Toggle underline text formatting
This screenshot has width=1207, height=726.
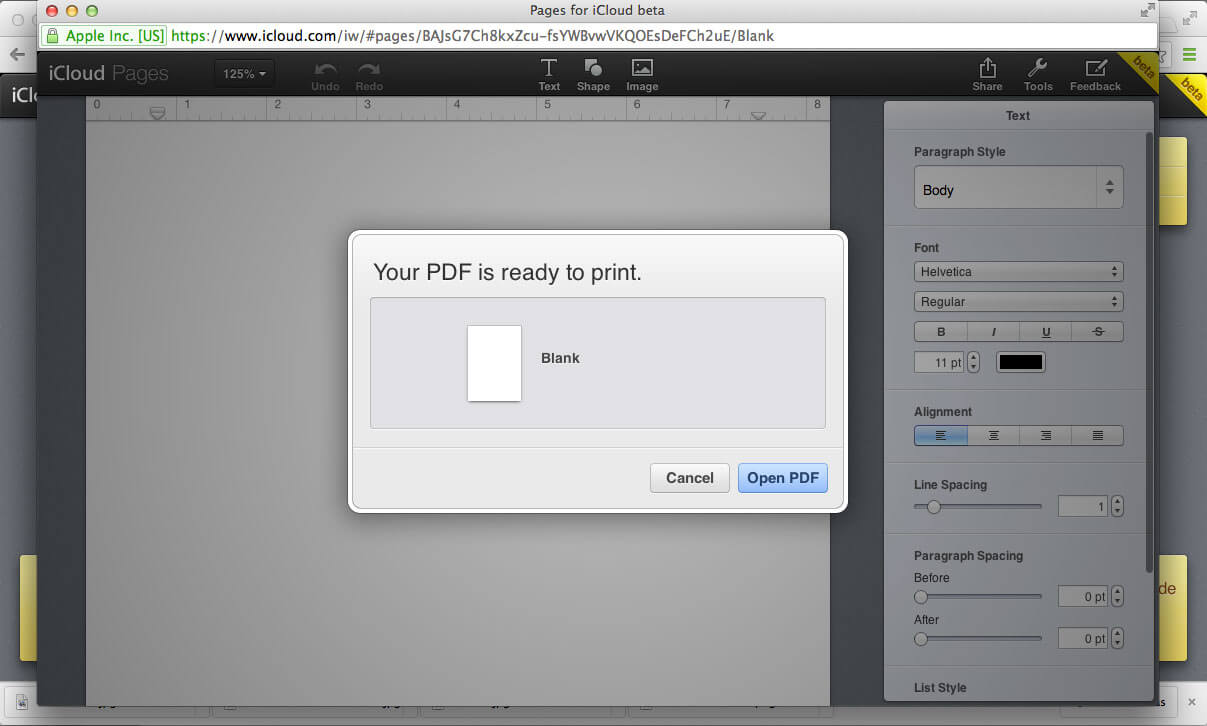tap(1045, 332)
